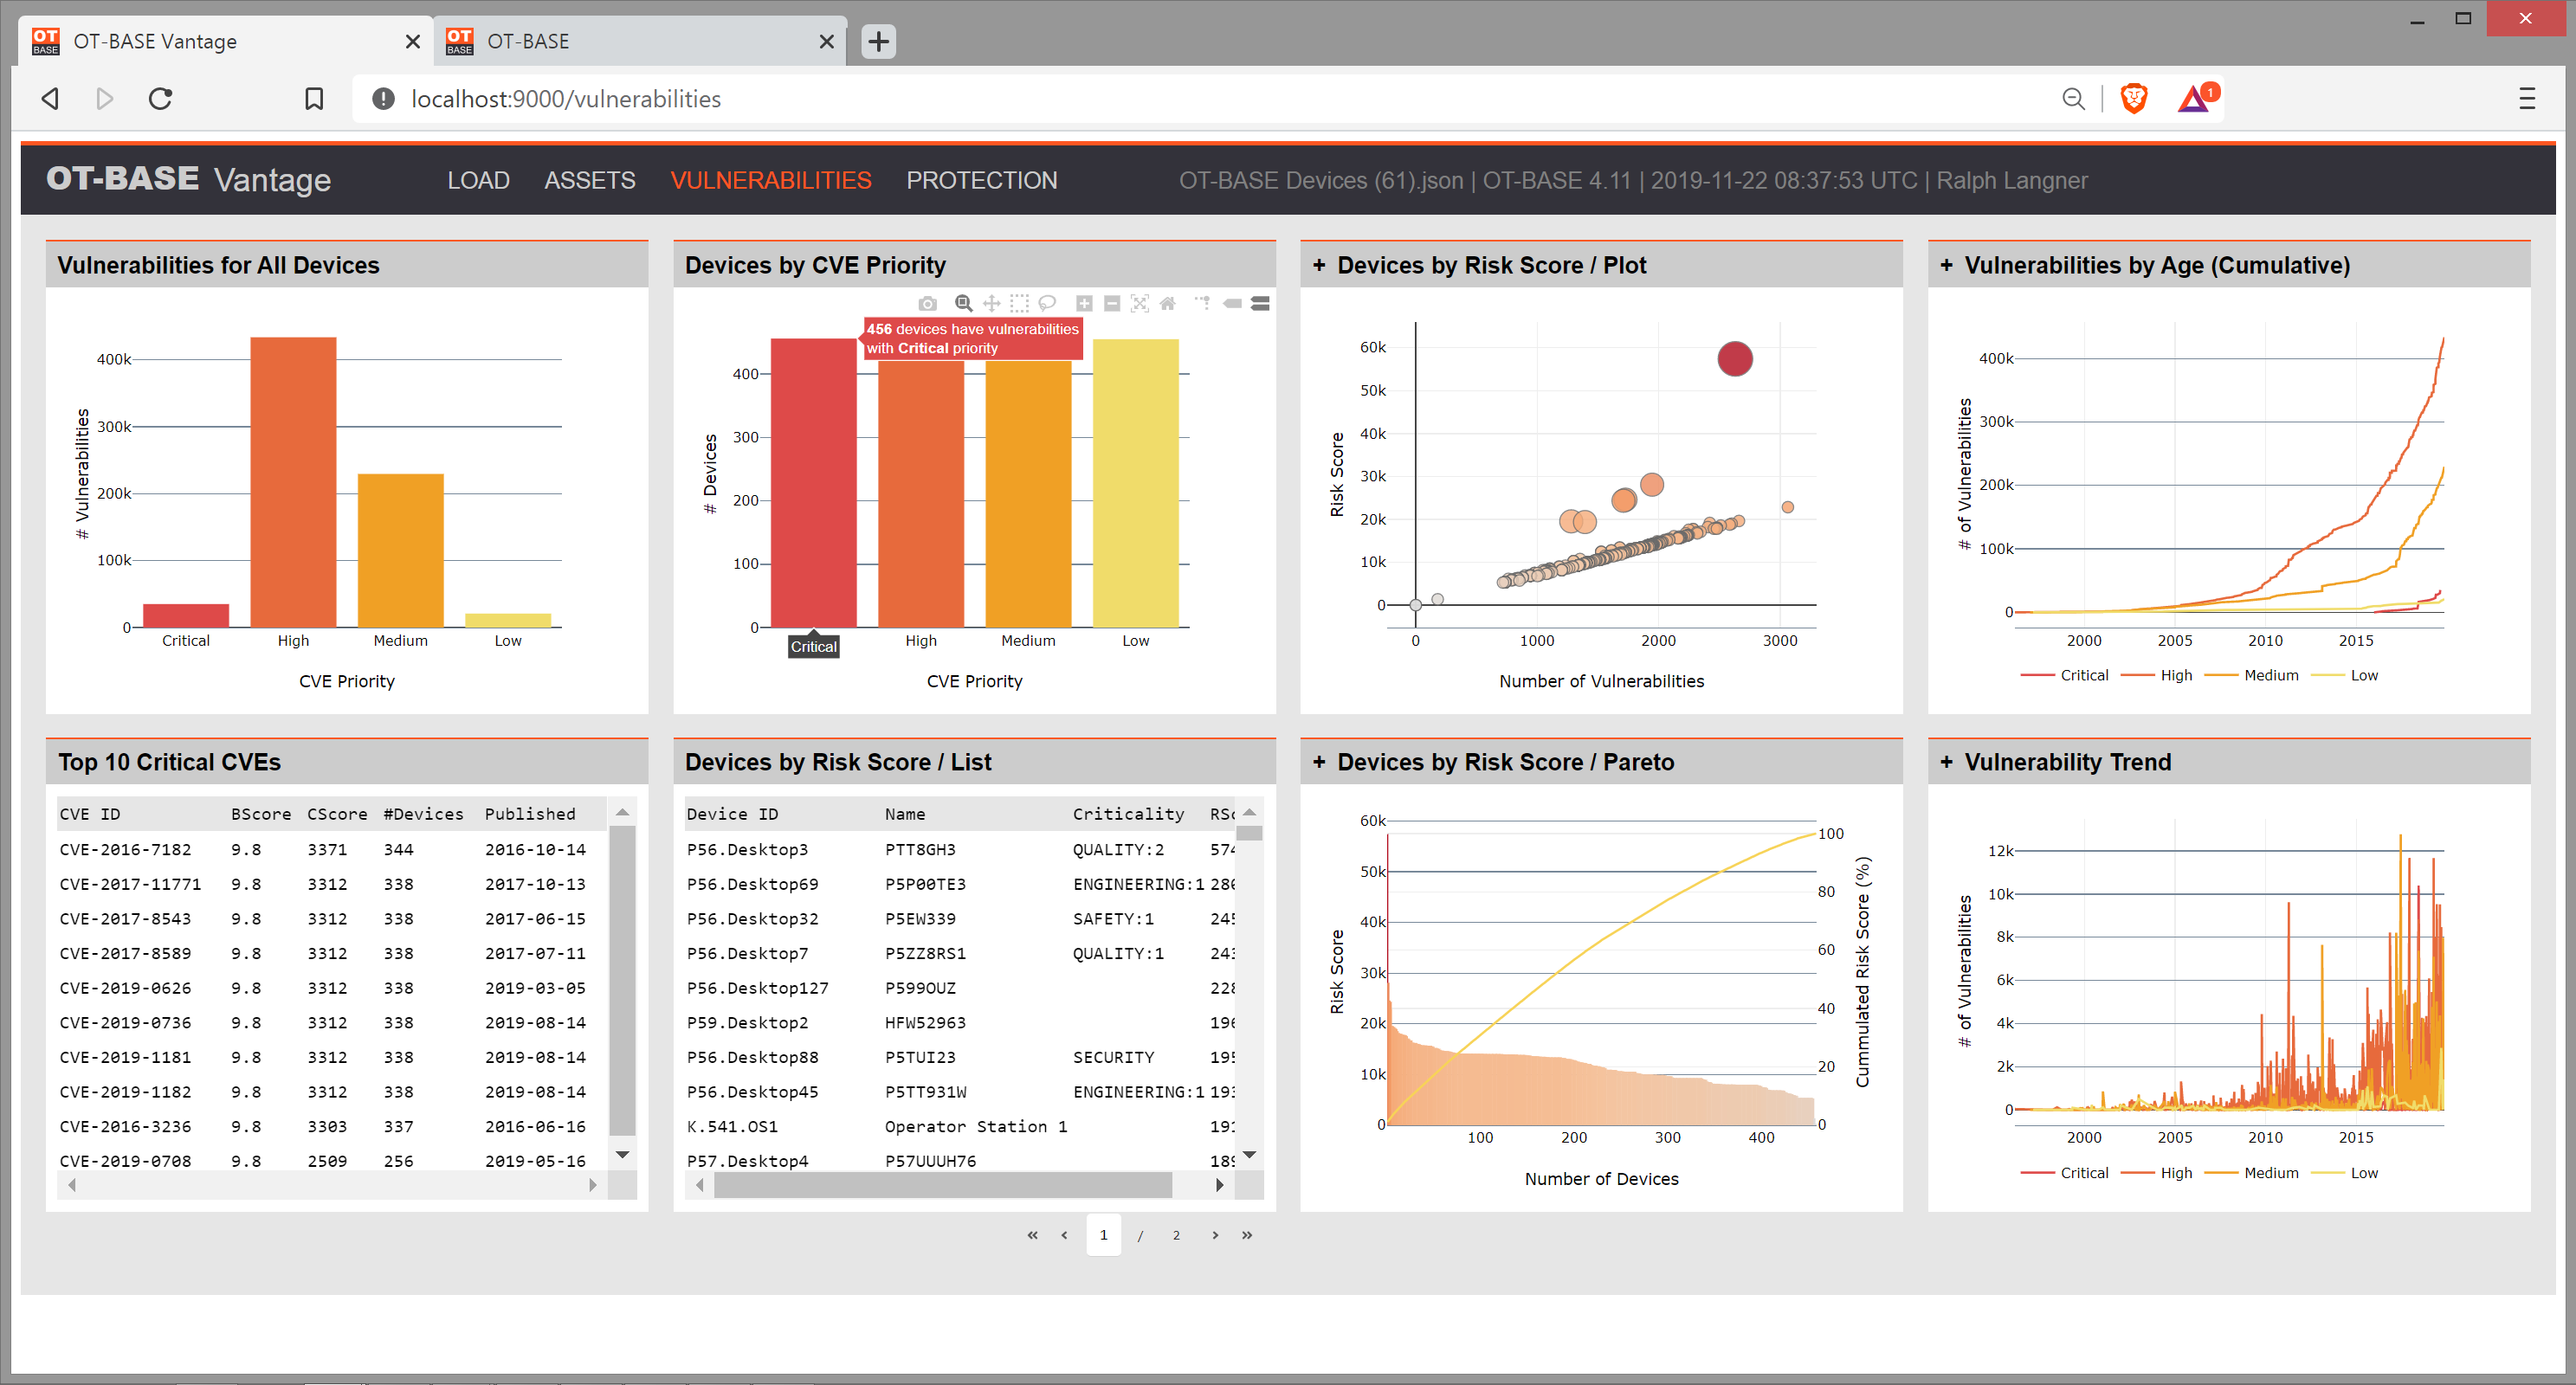Switch to the OT-BASE Vantage browser tab
Screen dimensions: 2576x1385
pyautogui.click(x=226, y=41)
